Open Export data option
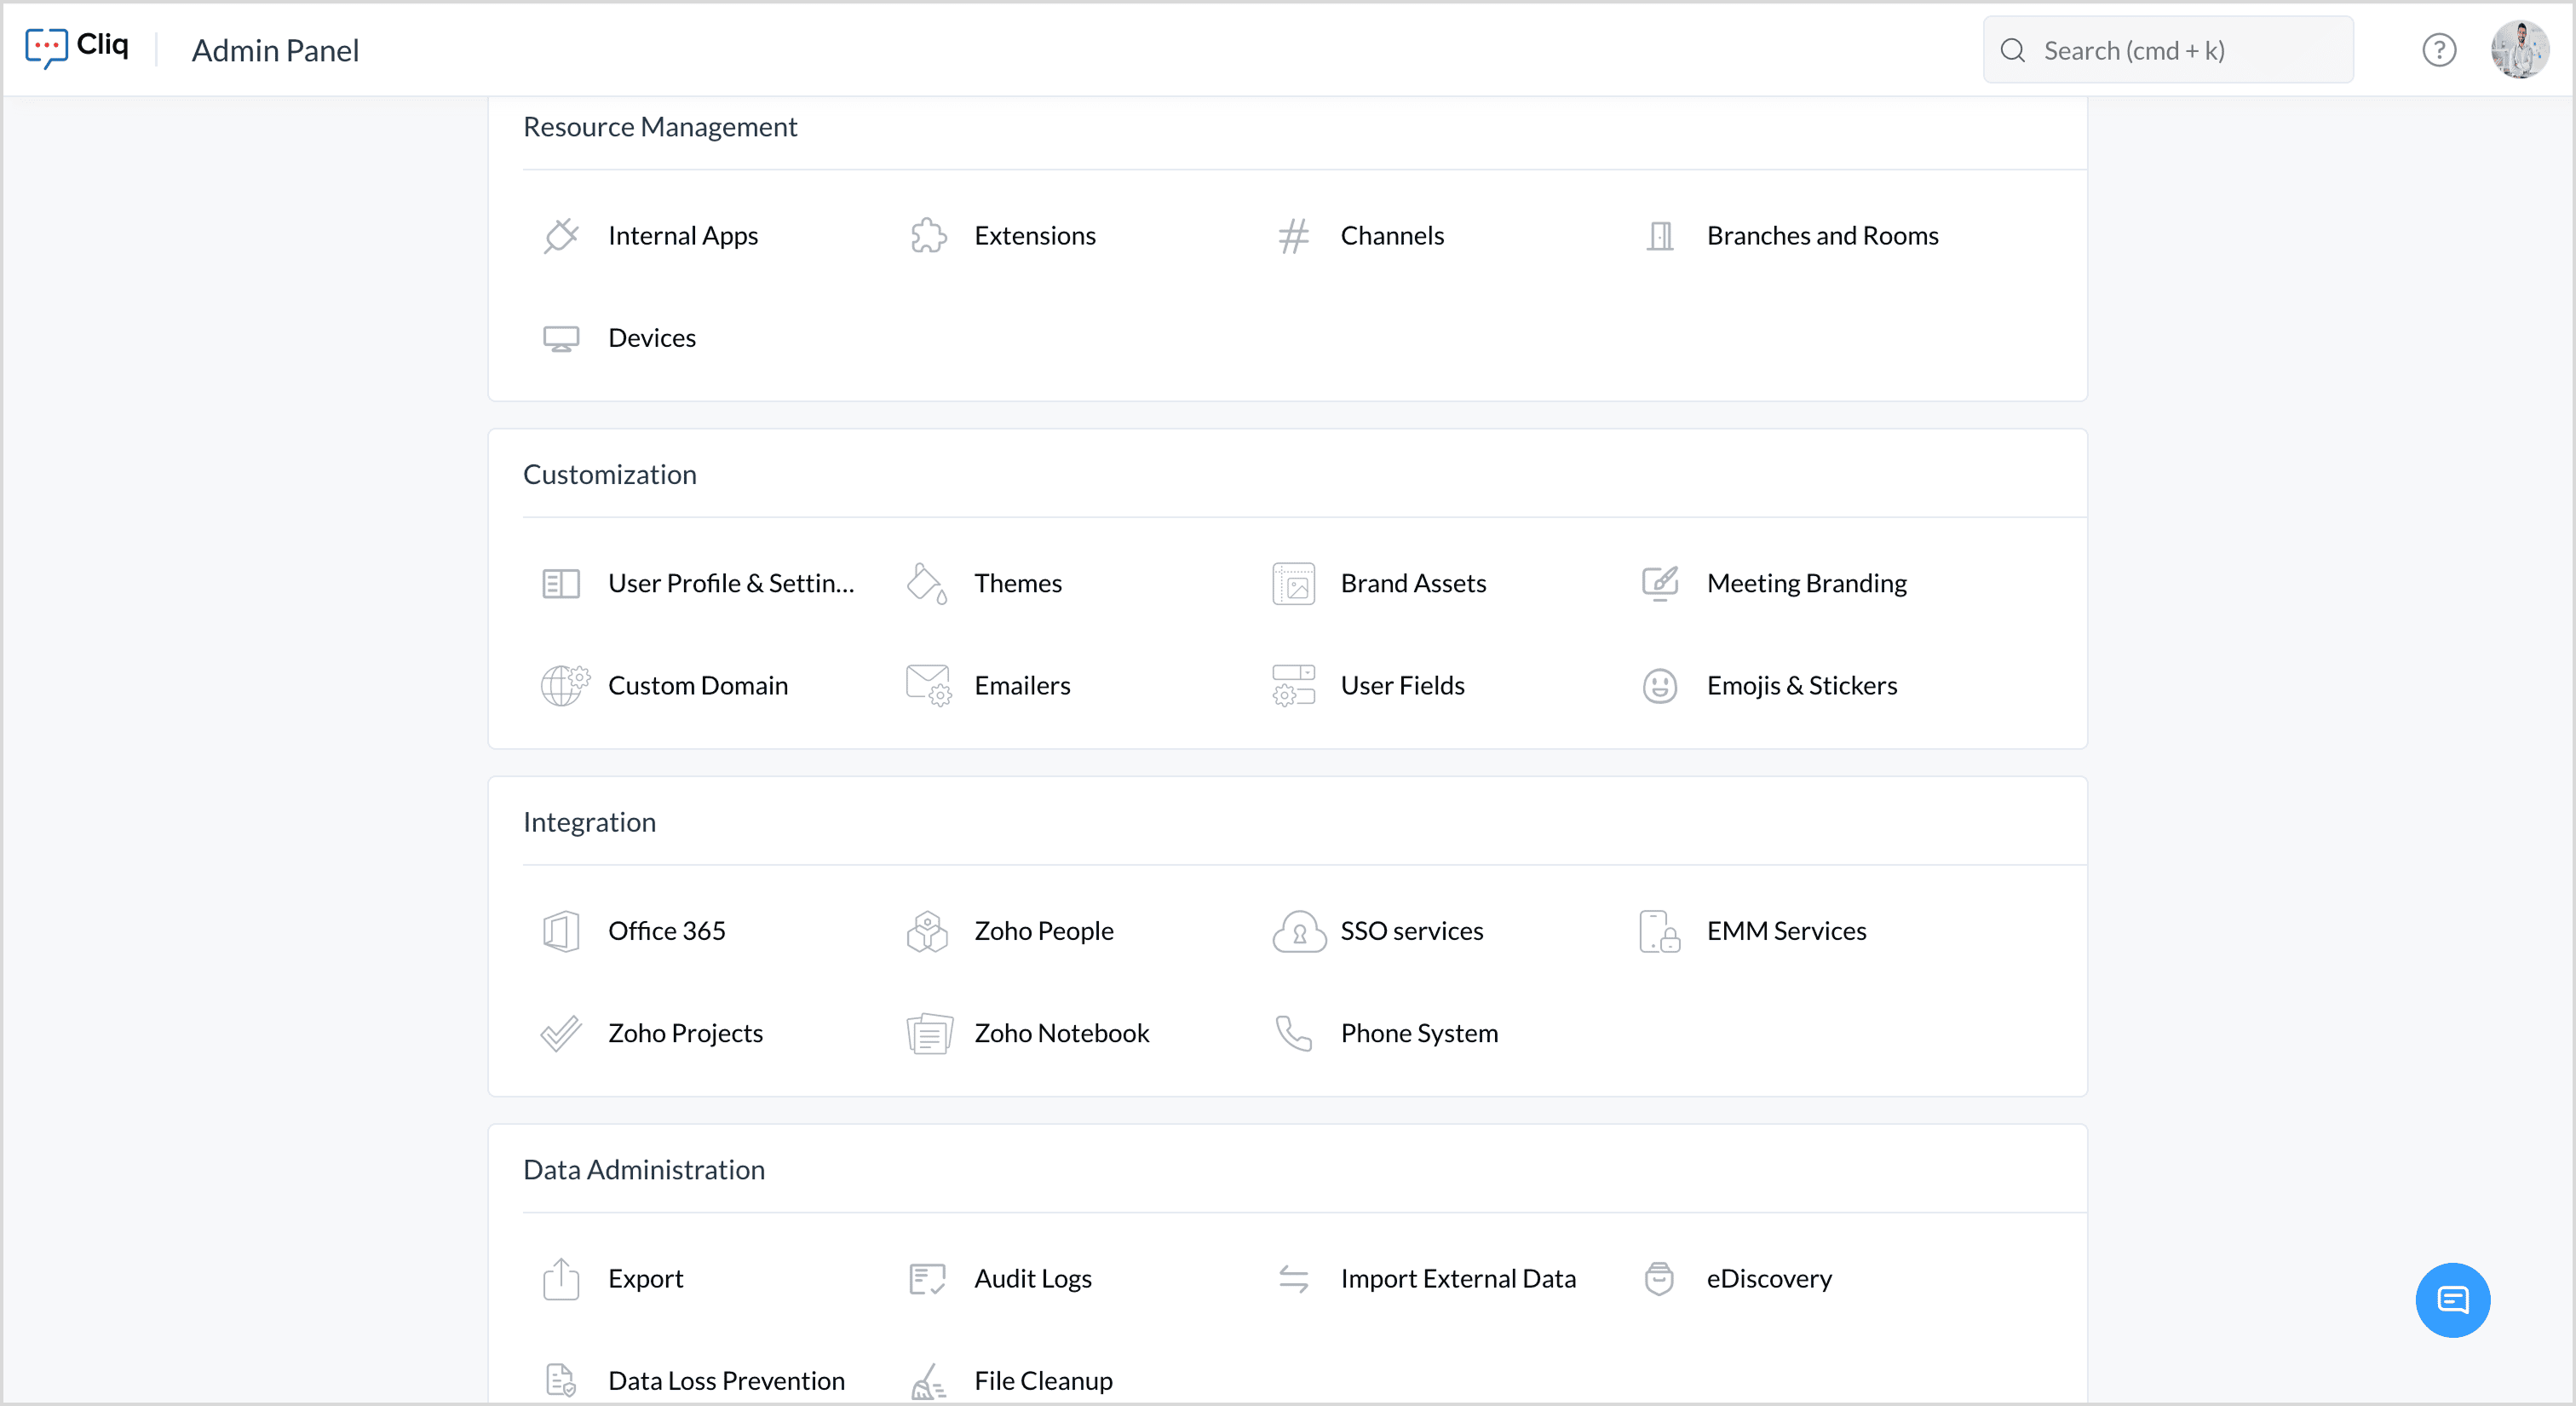Image resolution: width=2576 pixels, height=1406 pixels. pyautogui.click(x=645, y=1279)
